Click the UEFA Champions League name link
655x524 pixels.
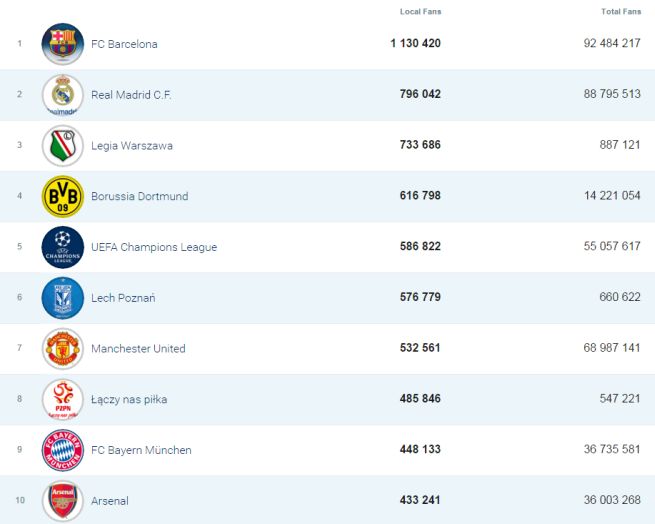(x=154, y=248)
